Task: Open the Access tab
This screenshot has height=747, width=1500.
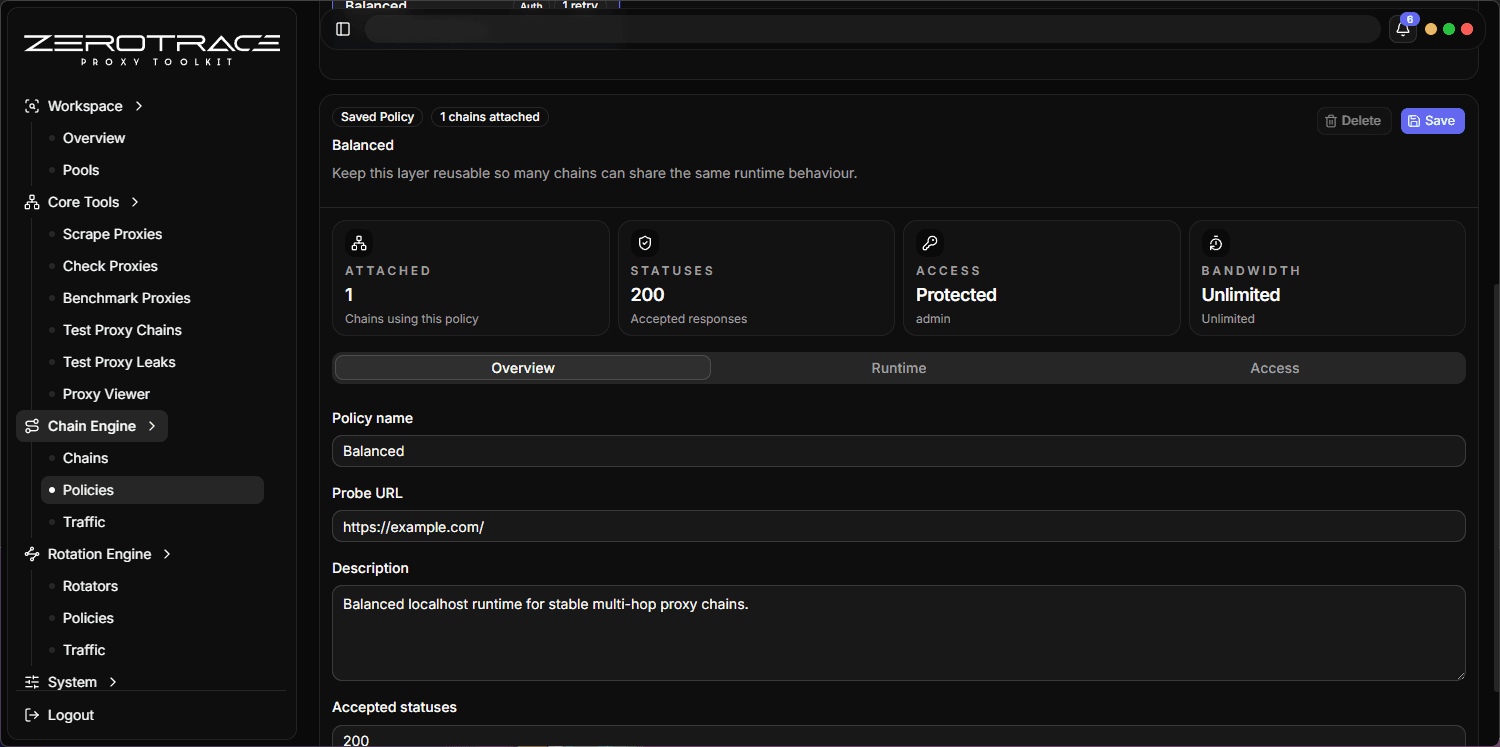Action: point(1274,368)
